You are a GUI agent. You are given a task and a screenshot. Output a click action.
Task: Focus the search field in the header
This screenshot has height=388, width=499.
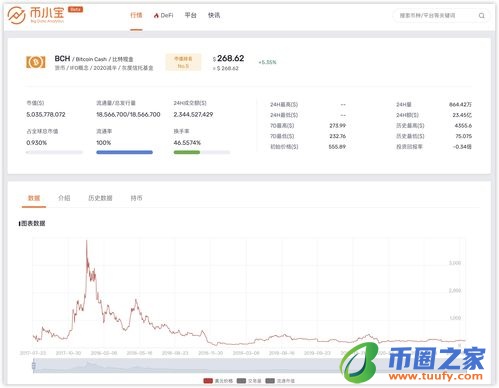point(440,15)
